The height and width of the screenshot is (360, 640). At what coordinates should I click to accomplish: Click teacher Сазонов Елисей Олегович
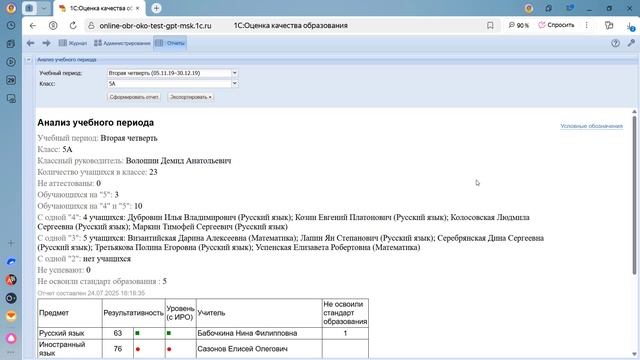242,349
